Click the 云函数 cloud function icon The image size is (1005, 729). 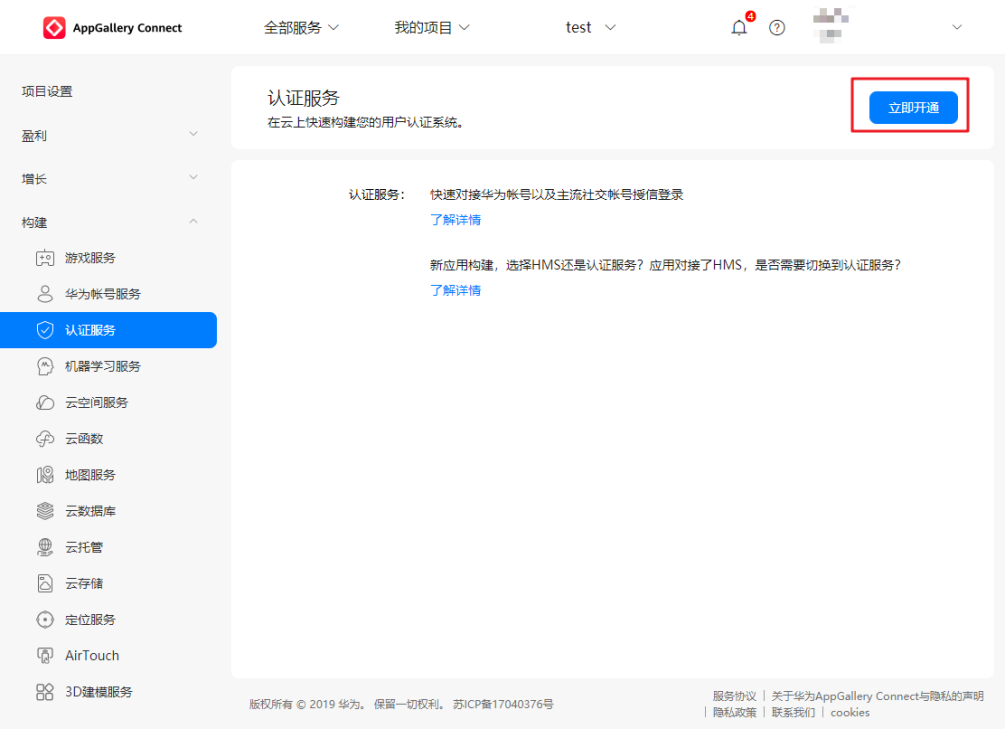[45, 439]
